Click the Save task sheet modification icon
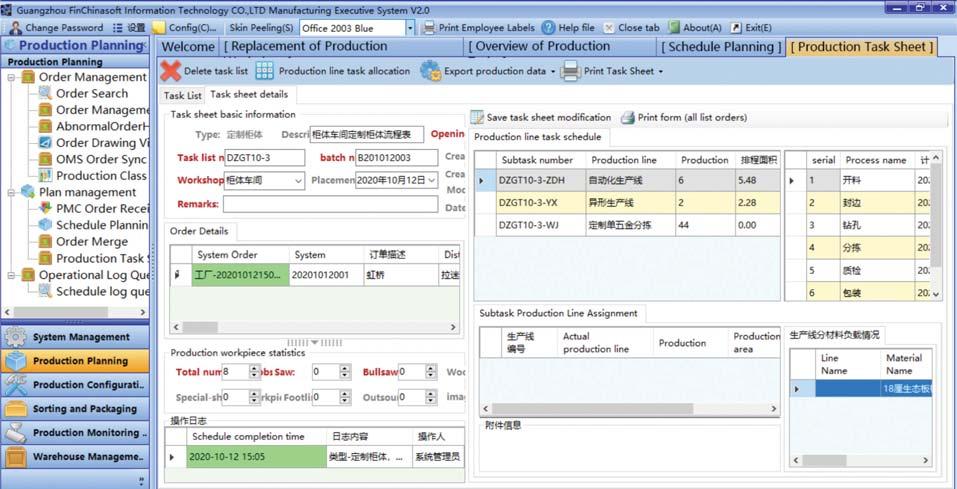This screenshot has width=957, height=489. click(478, 117)
